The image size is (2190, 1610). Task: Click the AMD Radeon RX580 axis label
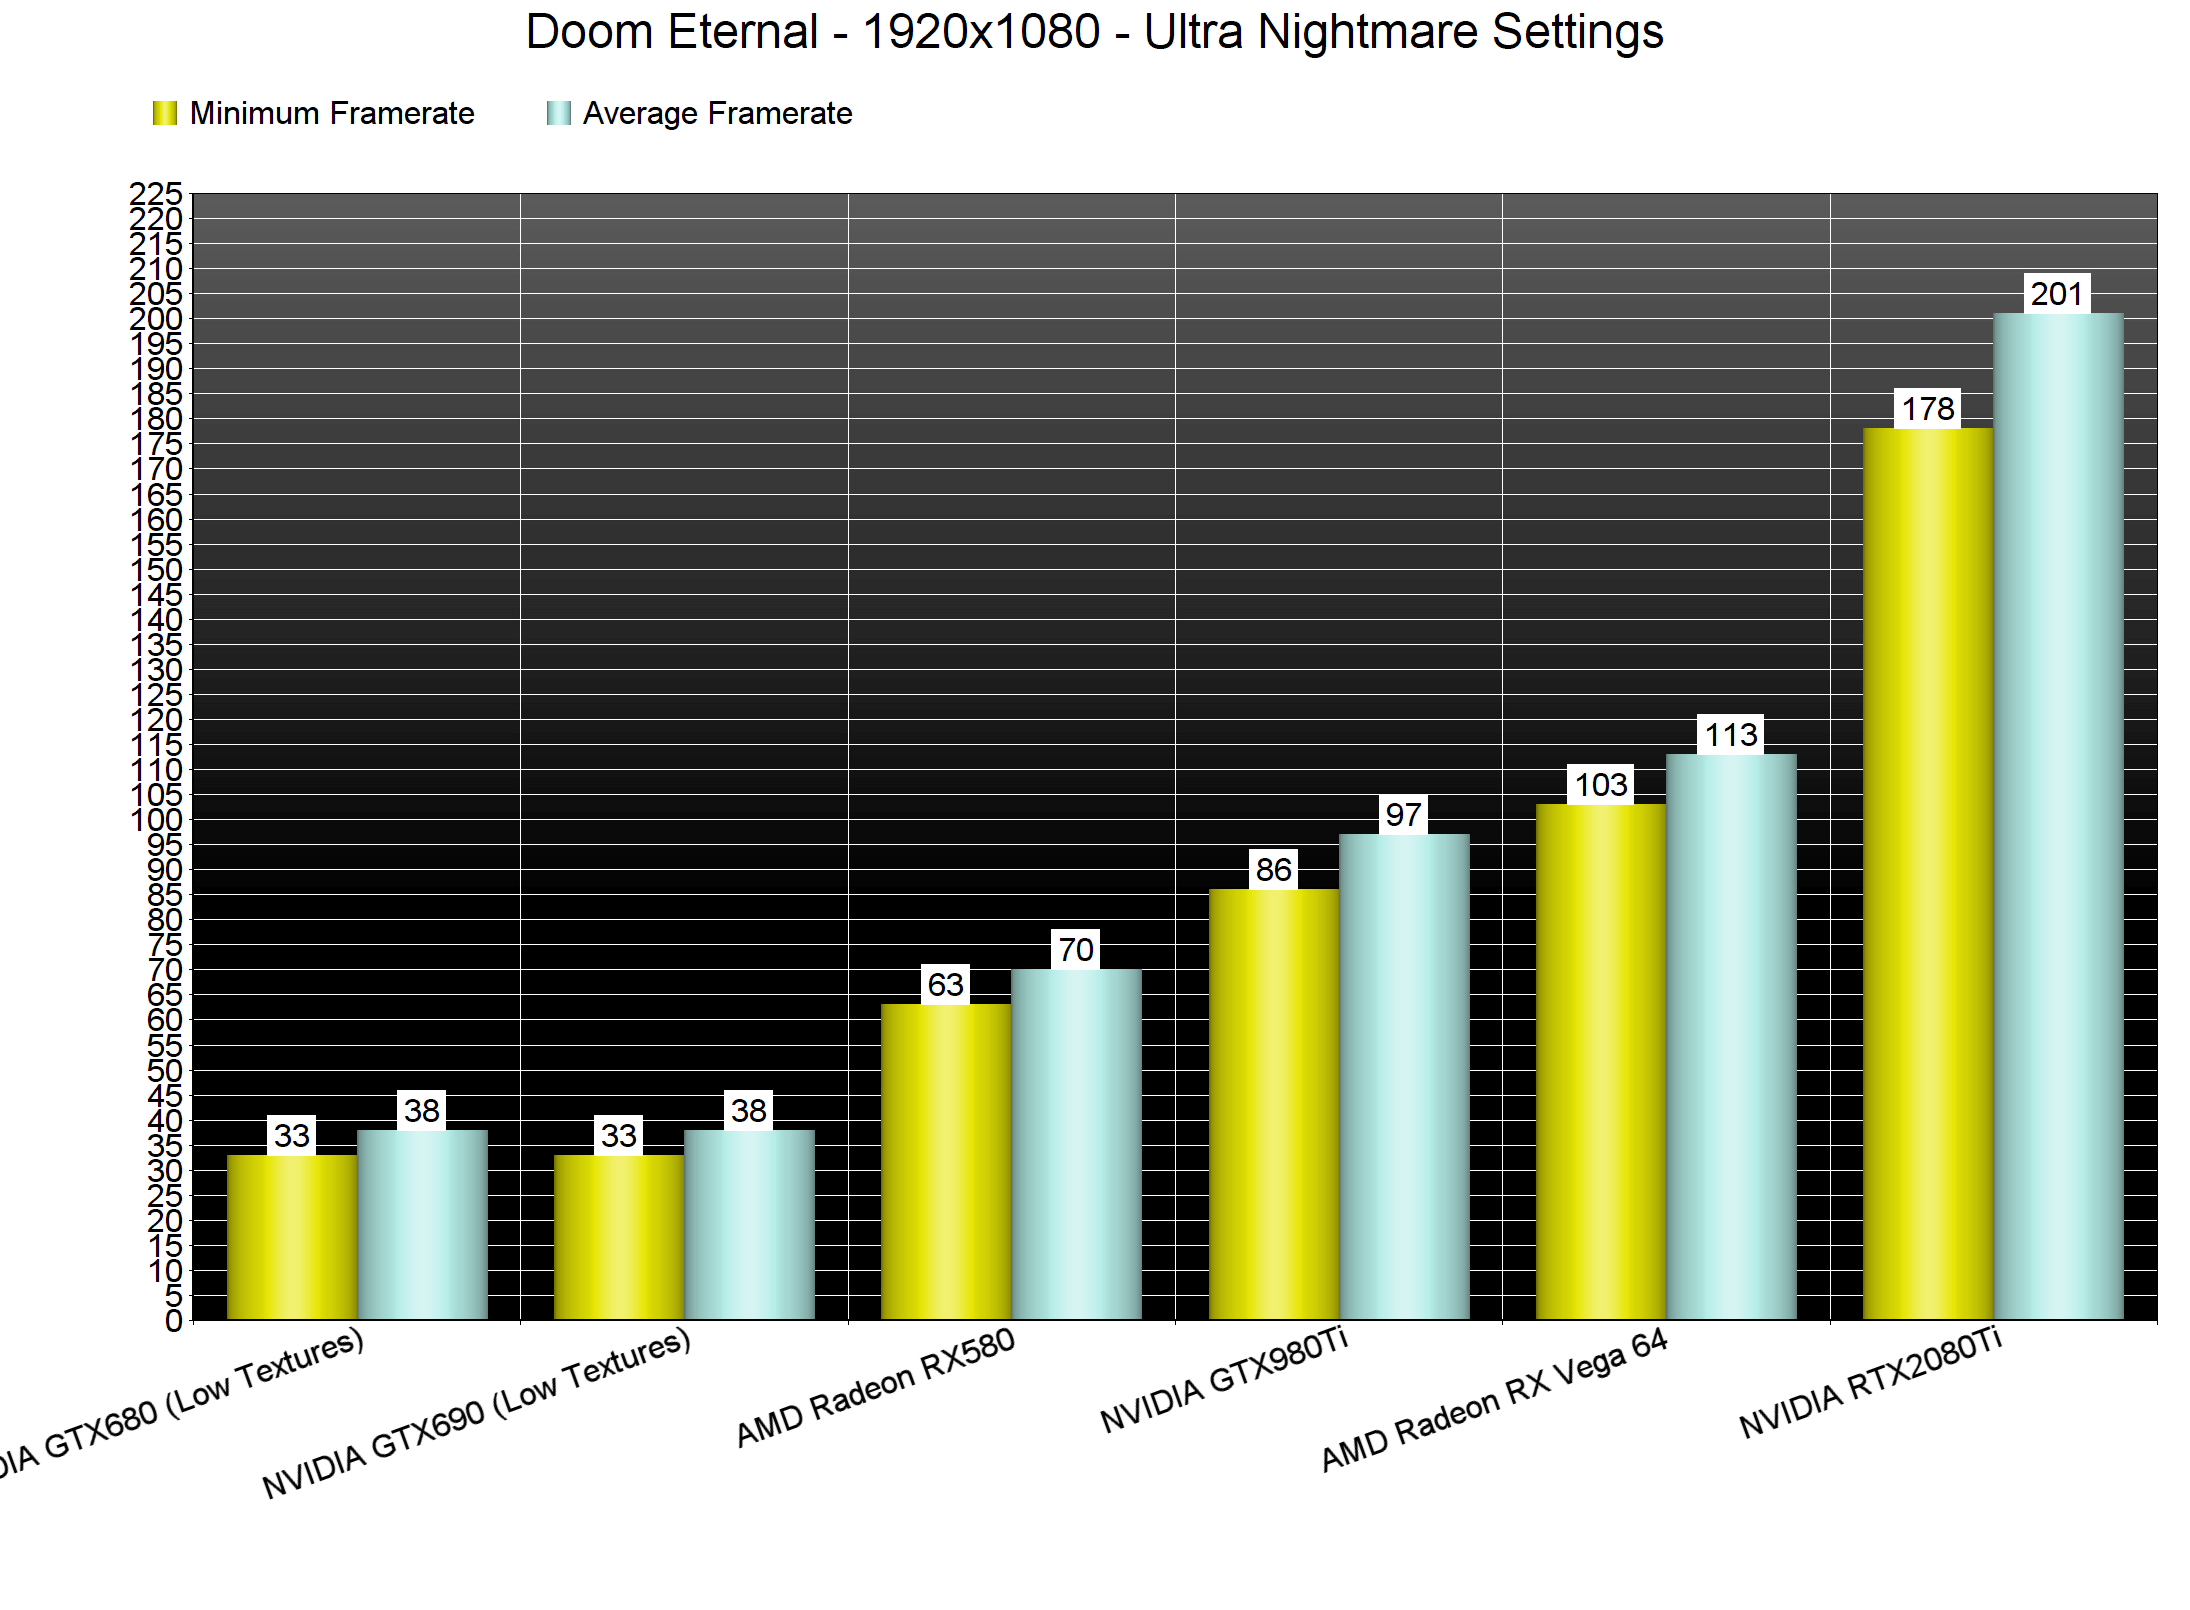(875, 1388)
